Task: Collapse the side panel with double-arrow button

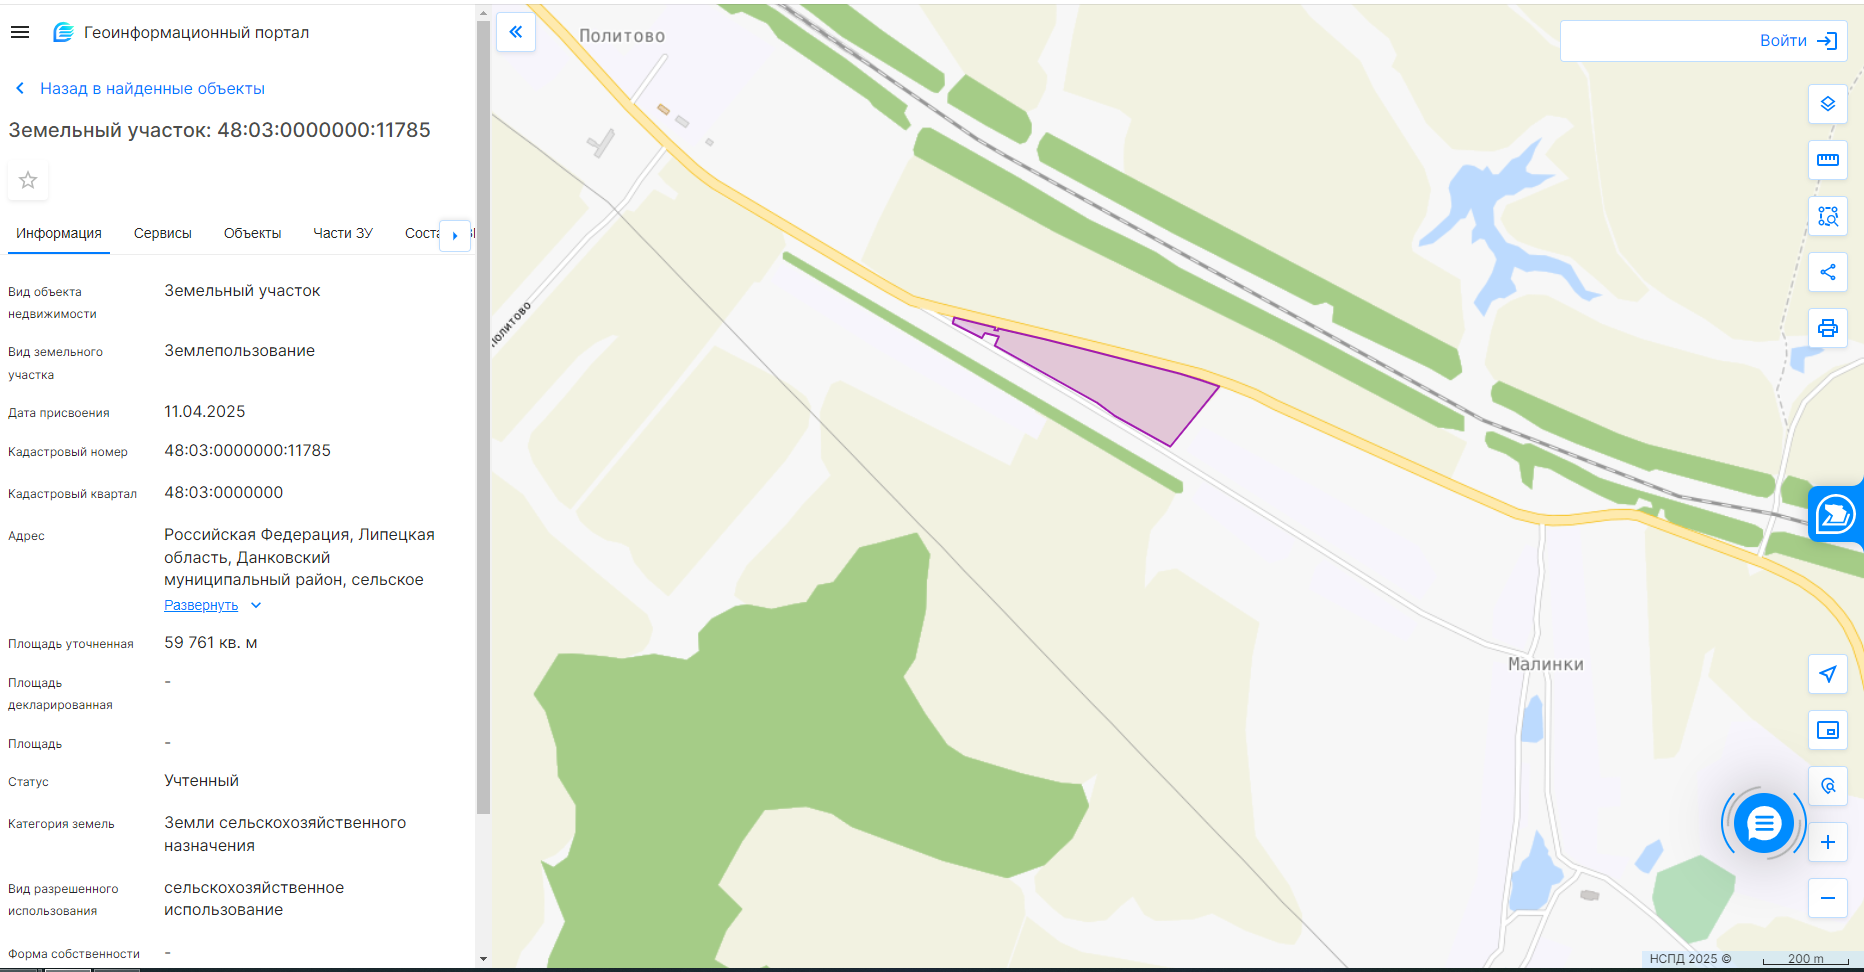Action: (x=516, y=32)
